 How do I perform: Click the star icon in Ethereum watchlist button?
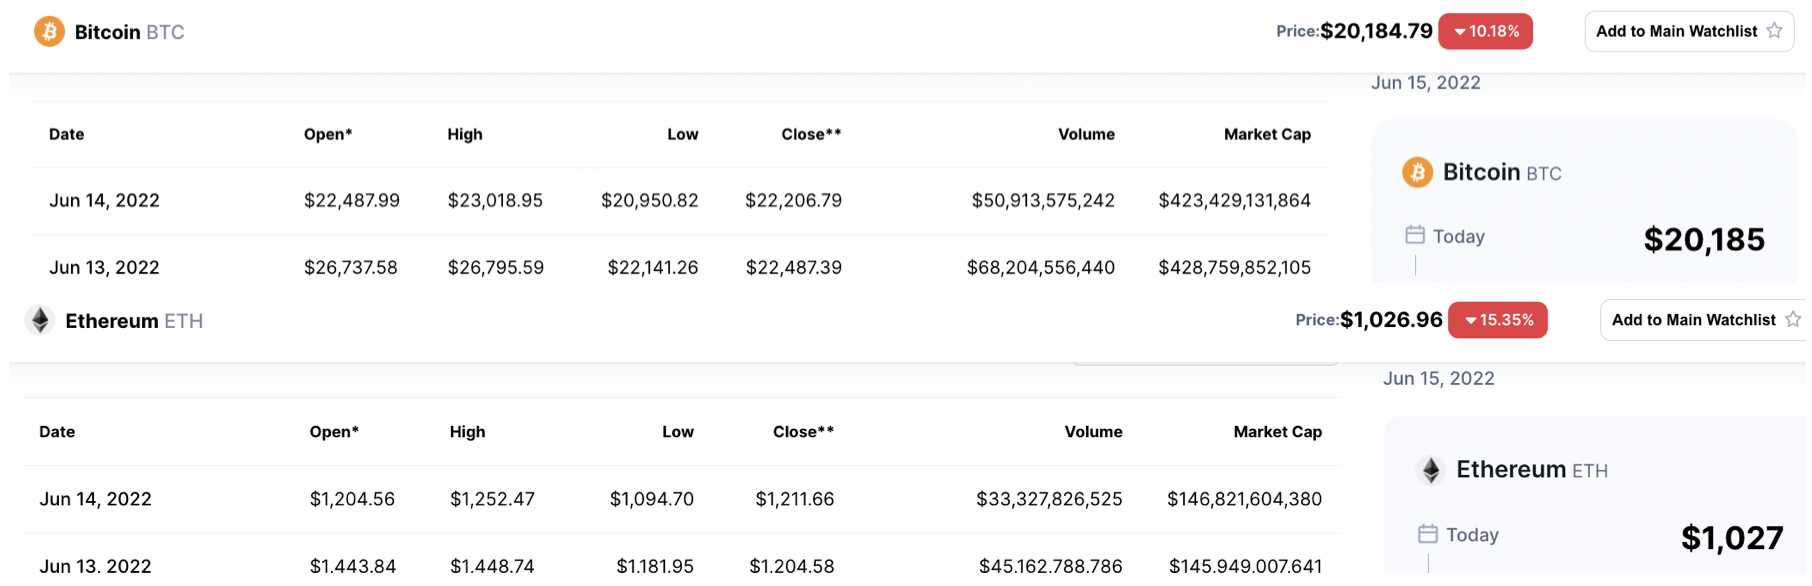(x=1792, y=320)
